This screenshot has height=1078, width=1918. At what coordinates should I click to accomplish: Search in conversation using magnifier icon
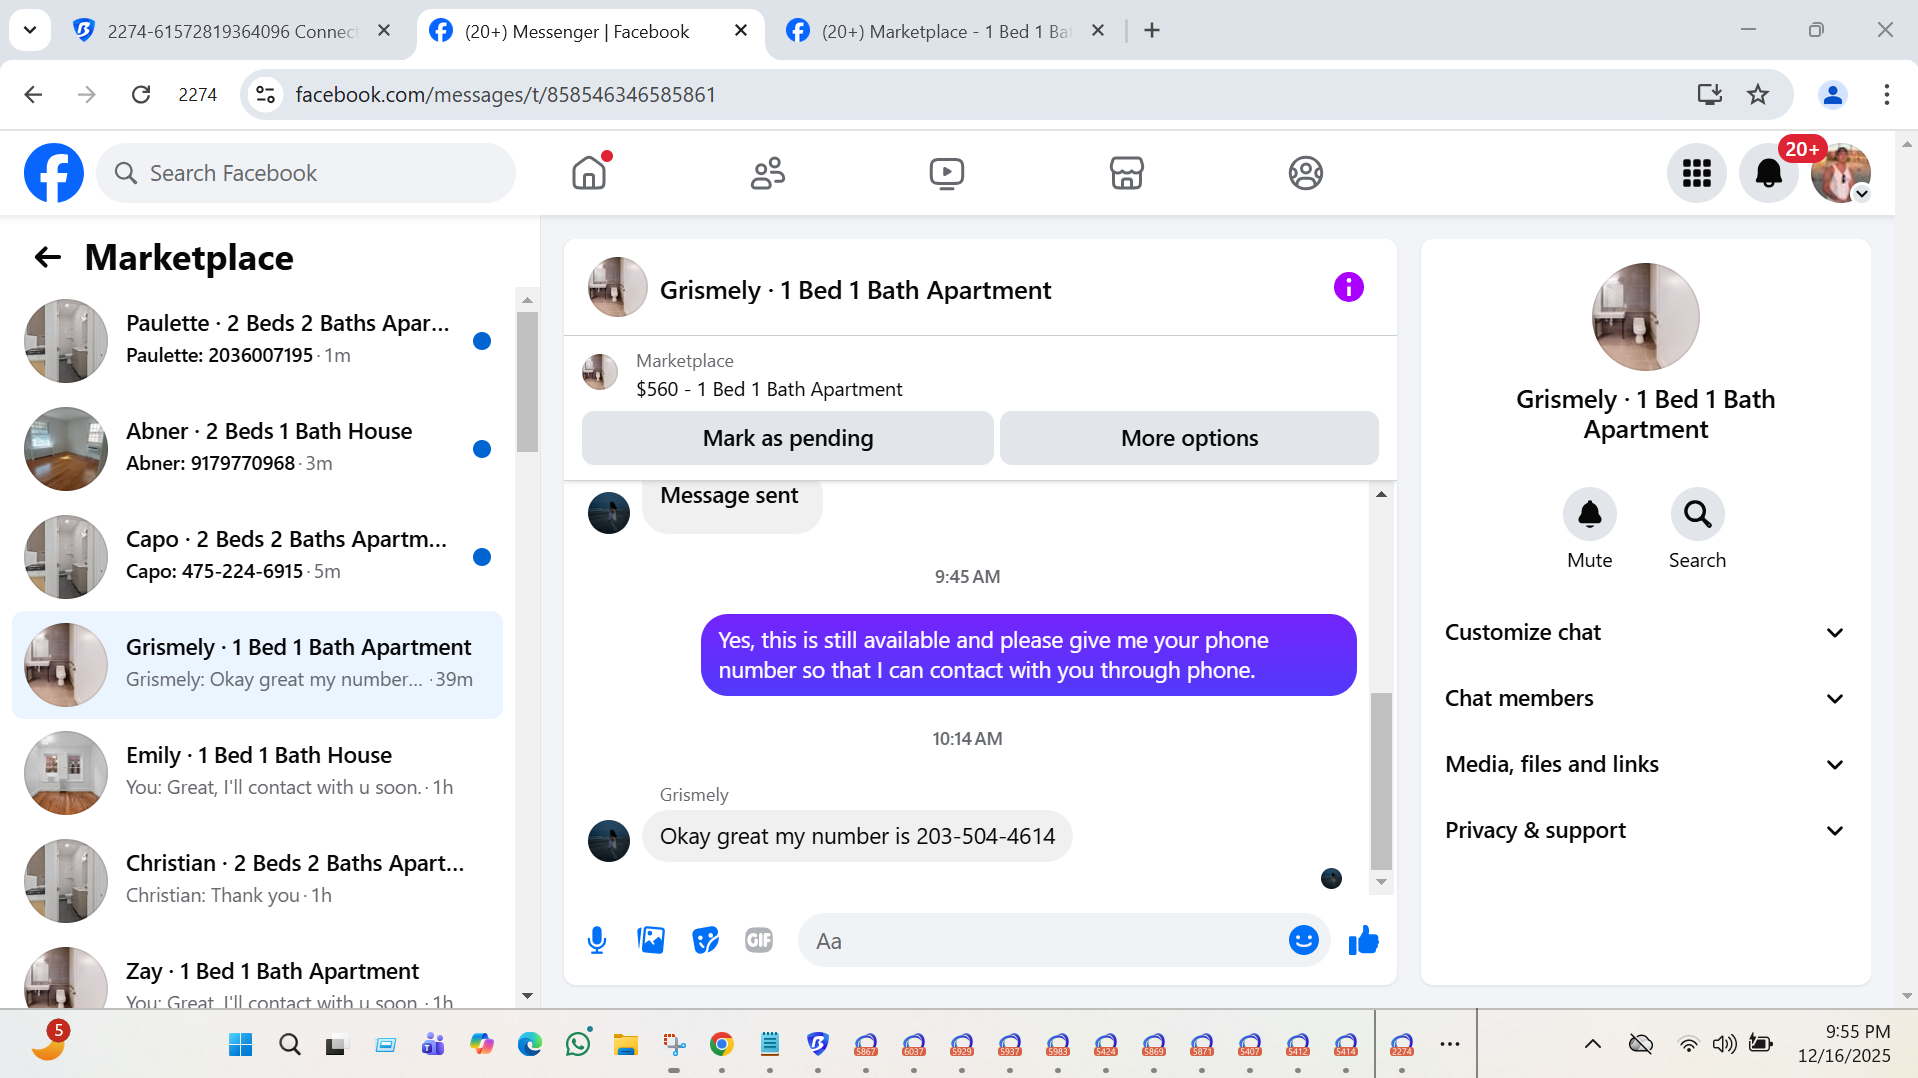pos(1697,514)
